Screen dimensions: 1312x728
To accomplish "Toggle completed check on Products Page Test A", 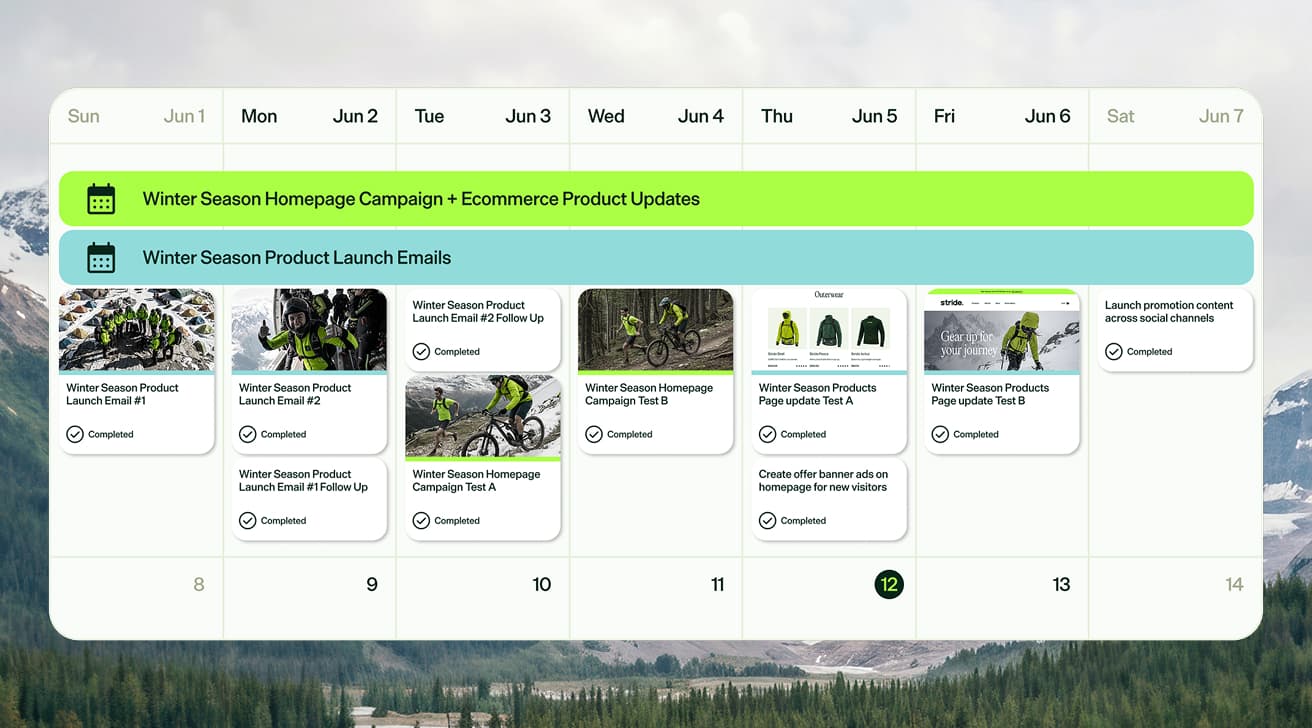I will pos(767,434).
